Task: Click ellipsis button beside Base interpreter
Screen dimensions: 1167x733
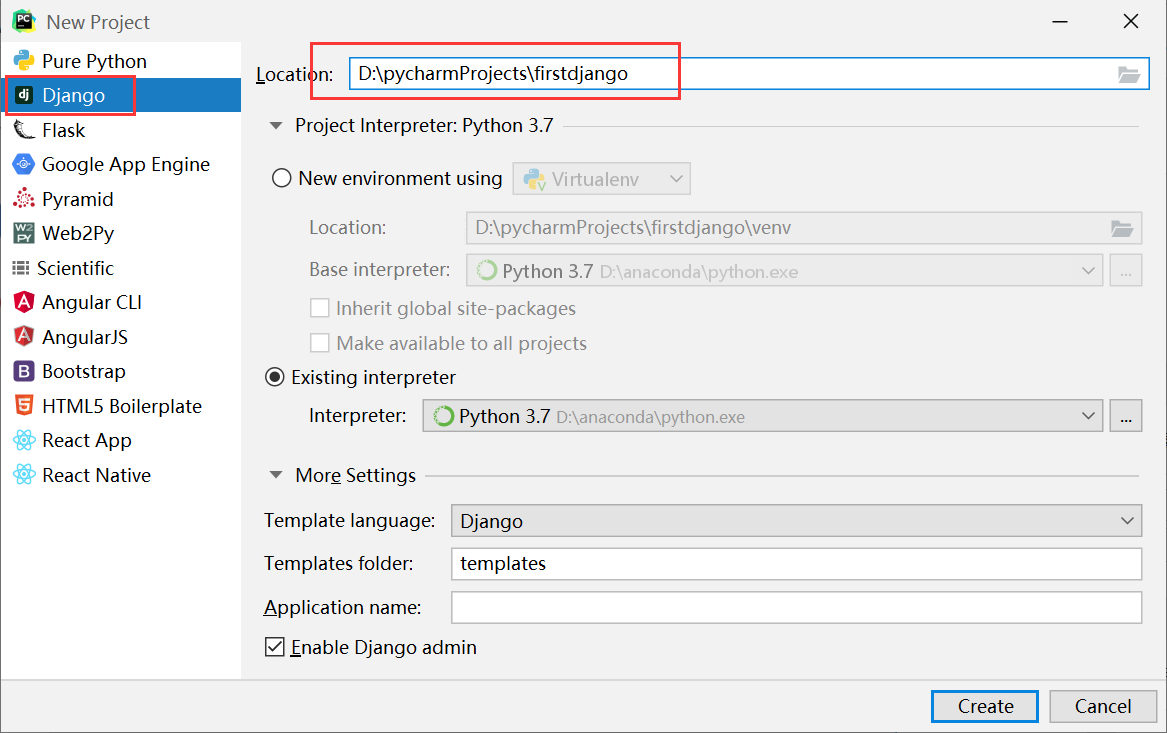Action: (1125, 271)
